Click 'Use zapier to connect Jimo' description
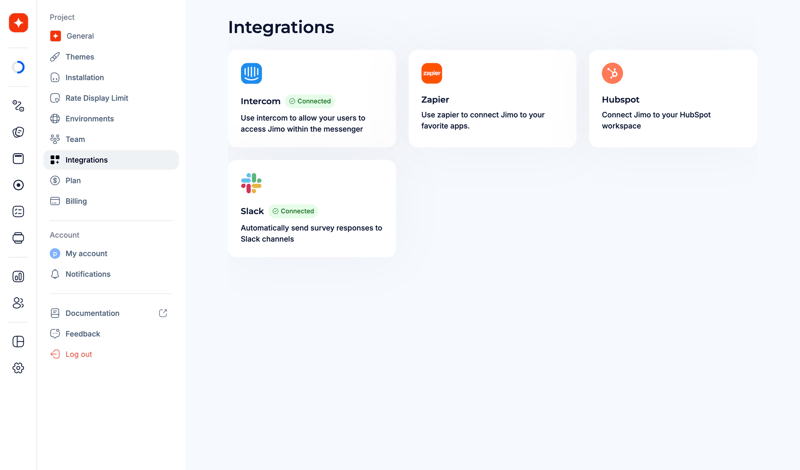 [x=483, y=120]
